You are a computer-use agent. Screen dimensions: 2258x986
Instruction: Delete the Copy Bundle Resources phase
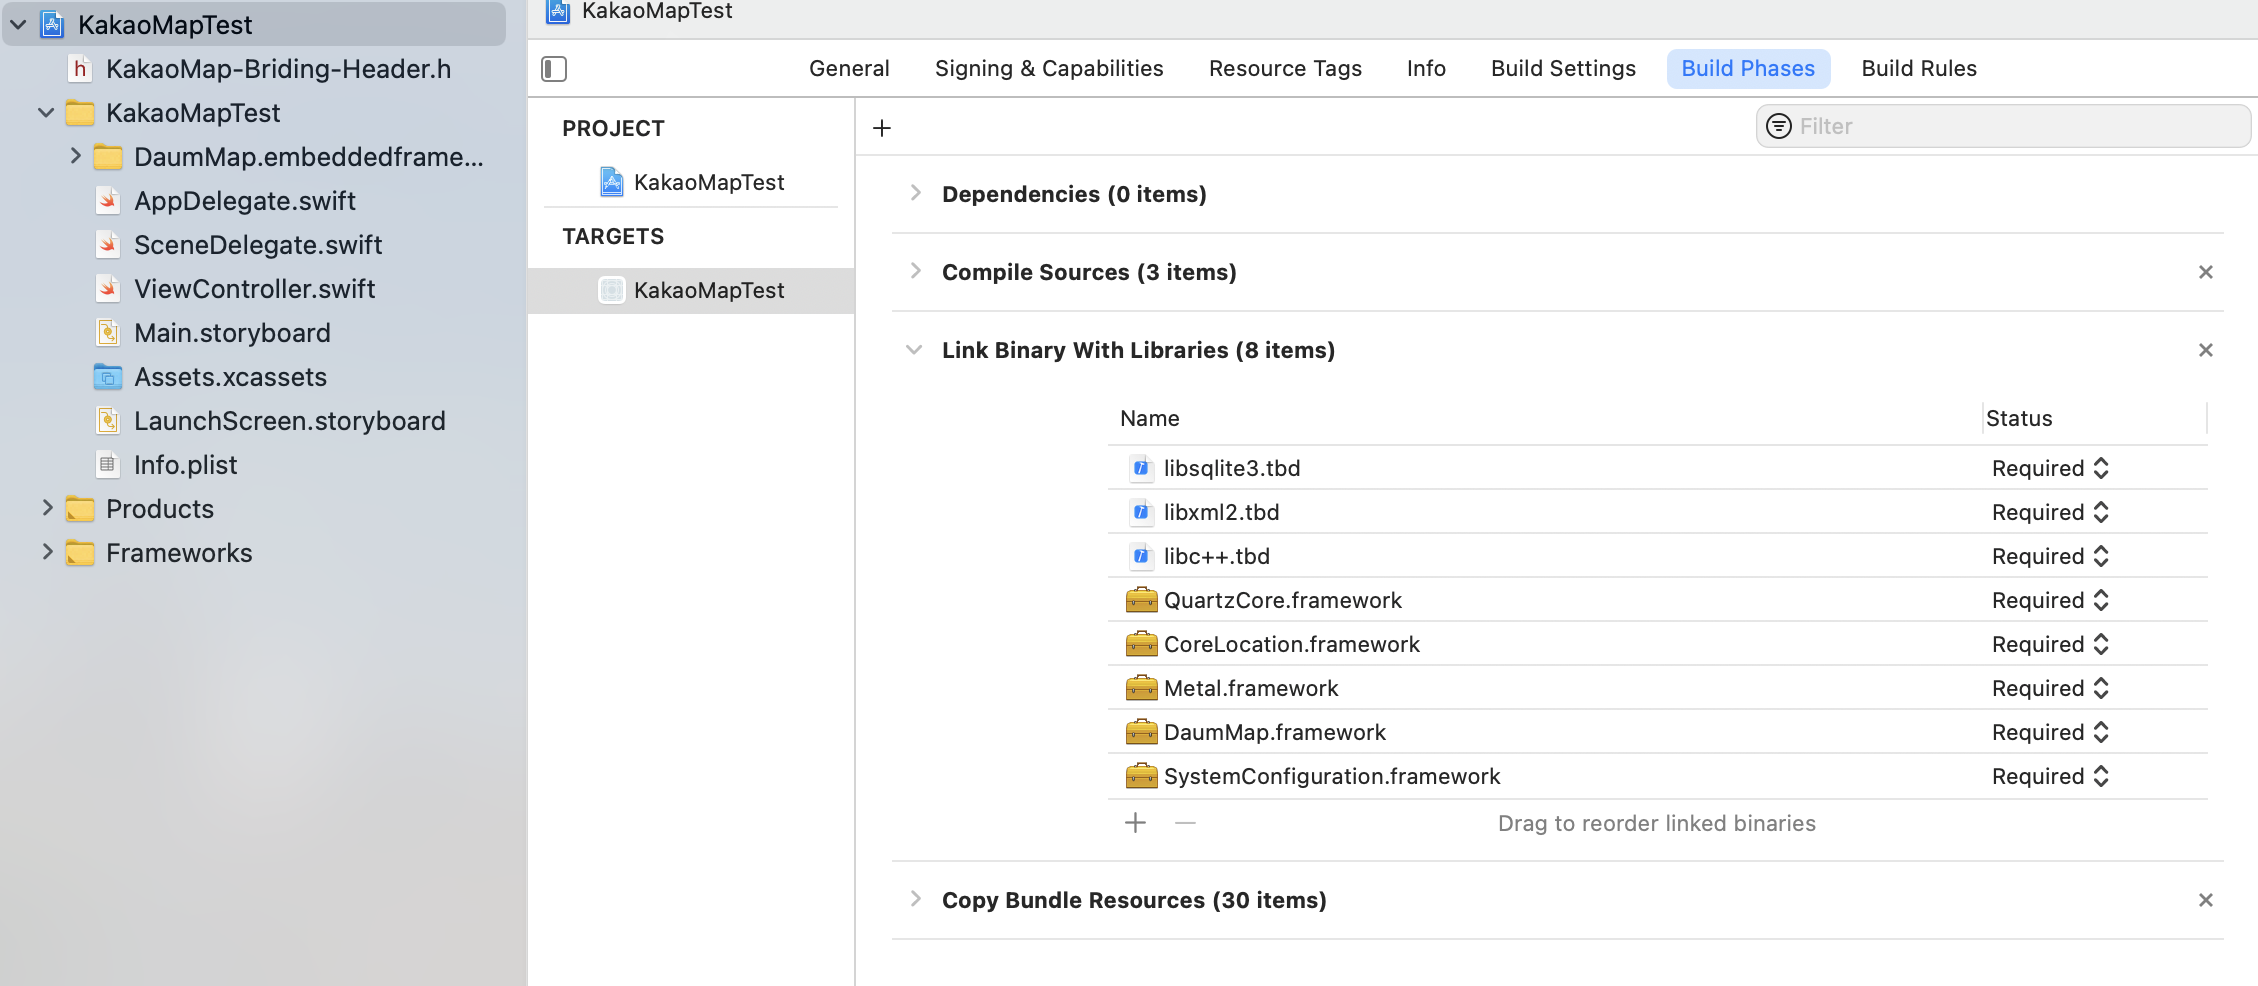click(x=2206, y=900)
